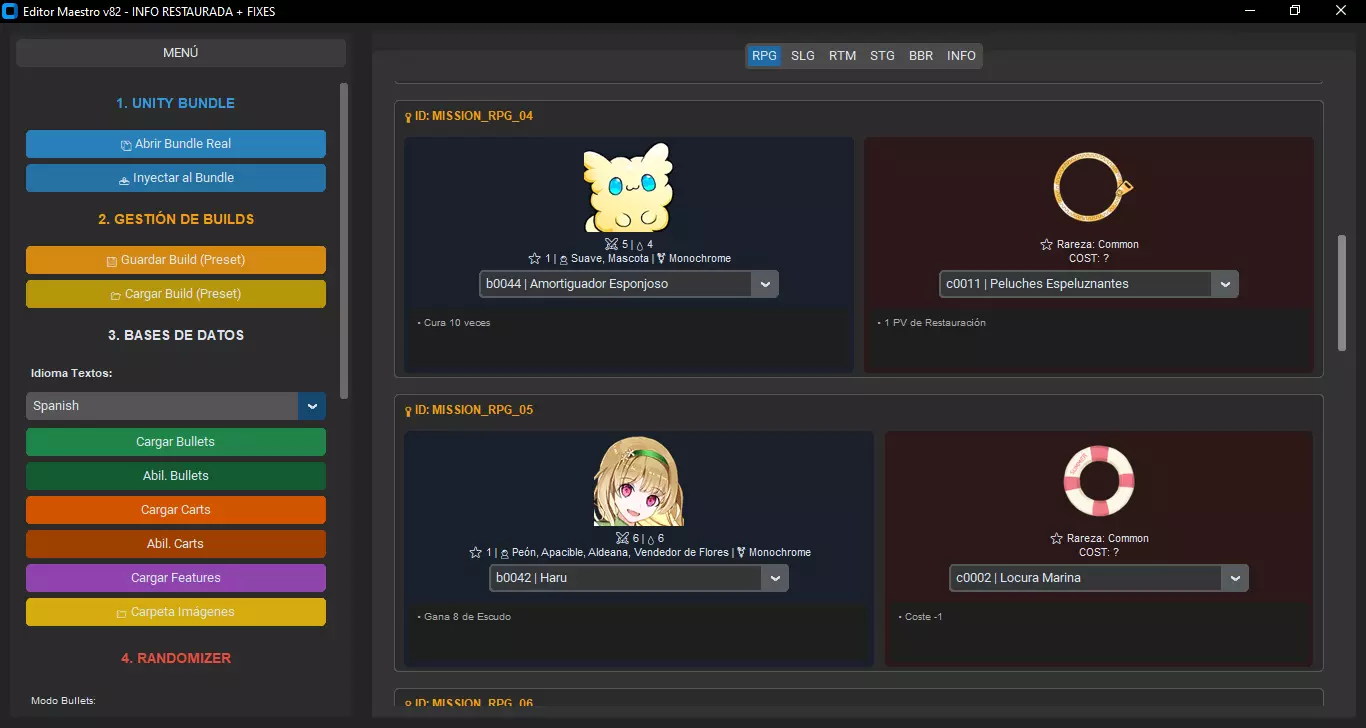Screen dimensions: 1366x728
Task: Click the Haru character portrait
Action: (x=639, y=482)
